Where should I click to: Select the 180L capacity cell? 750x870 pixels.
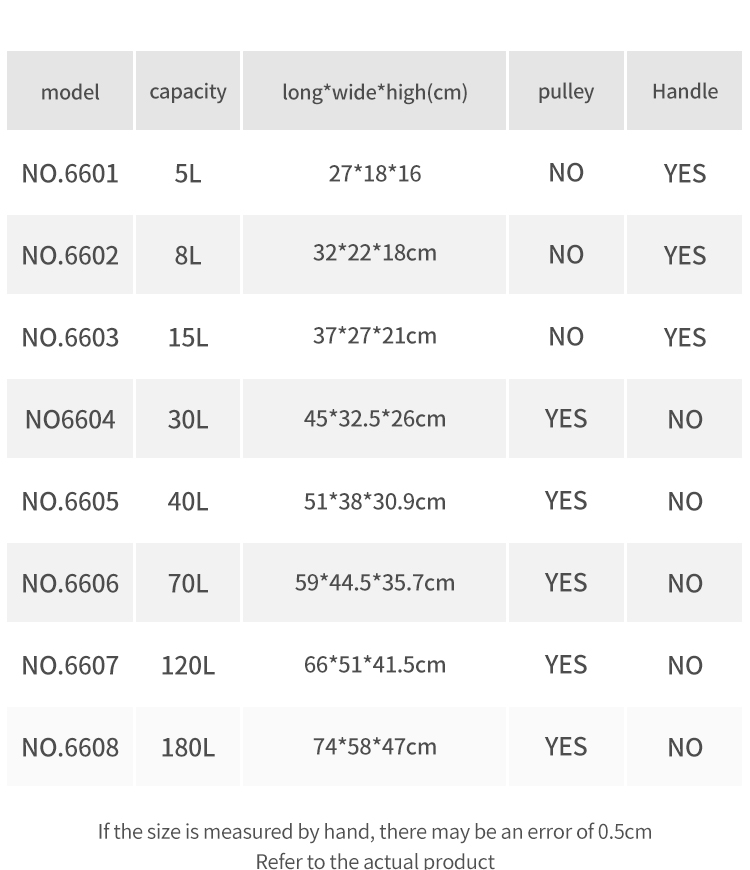click(188, 747)
